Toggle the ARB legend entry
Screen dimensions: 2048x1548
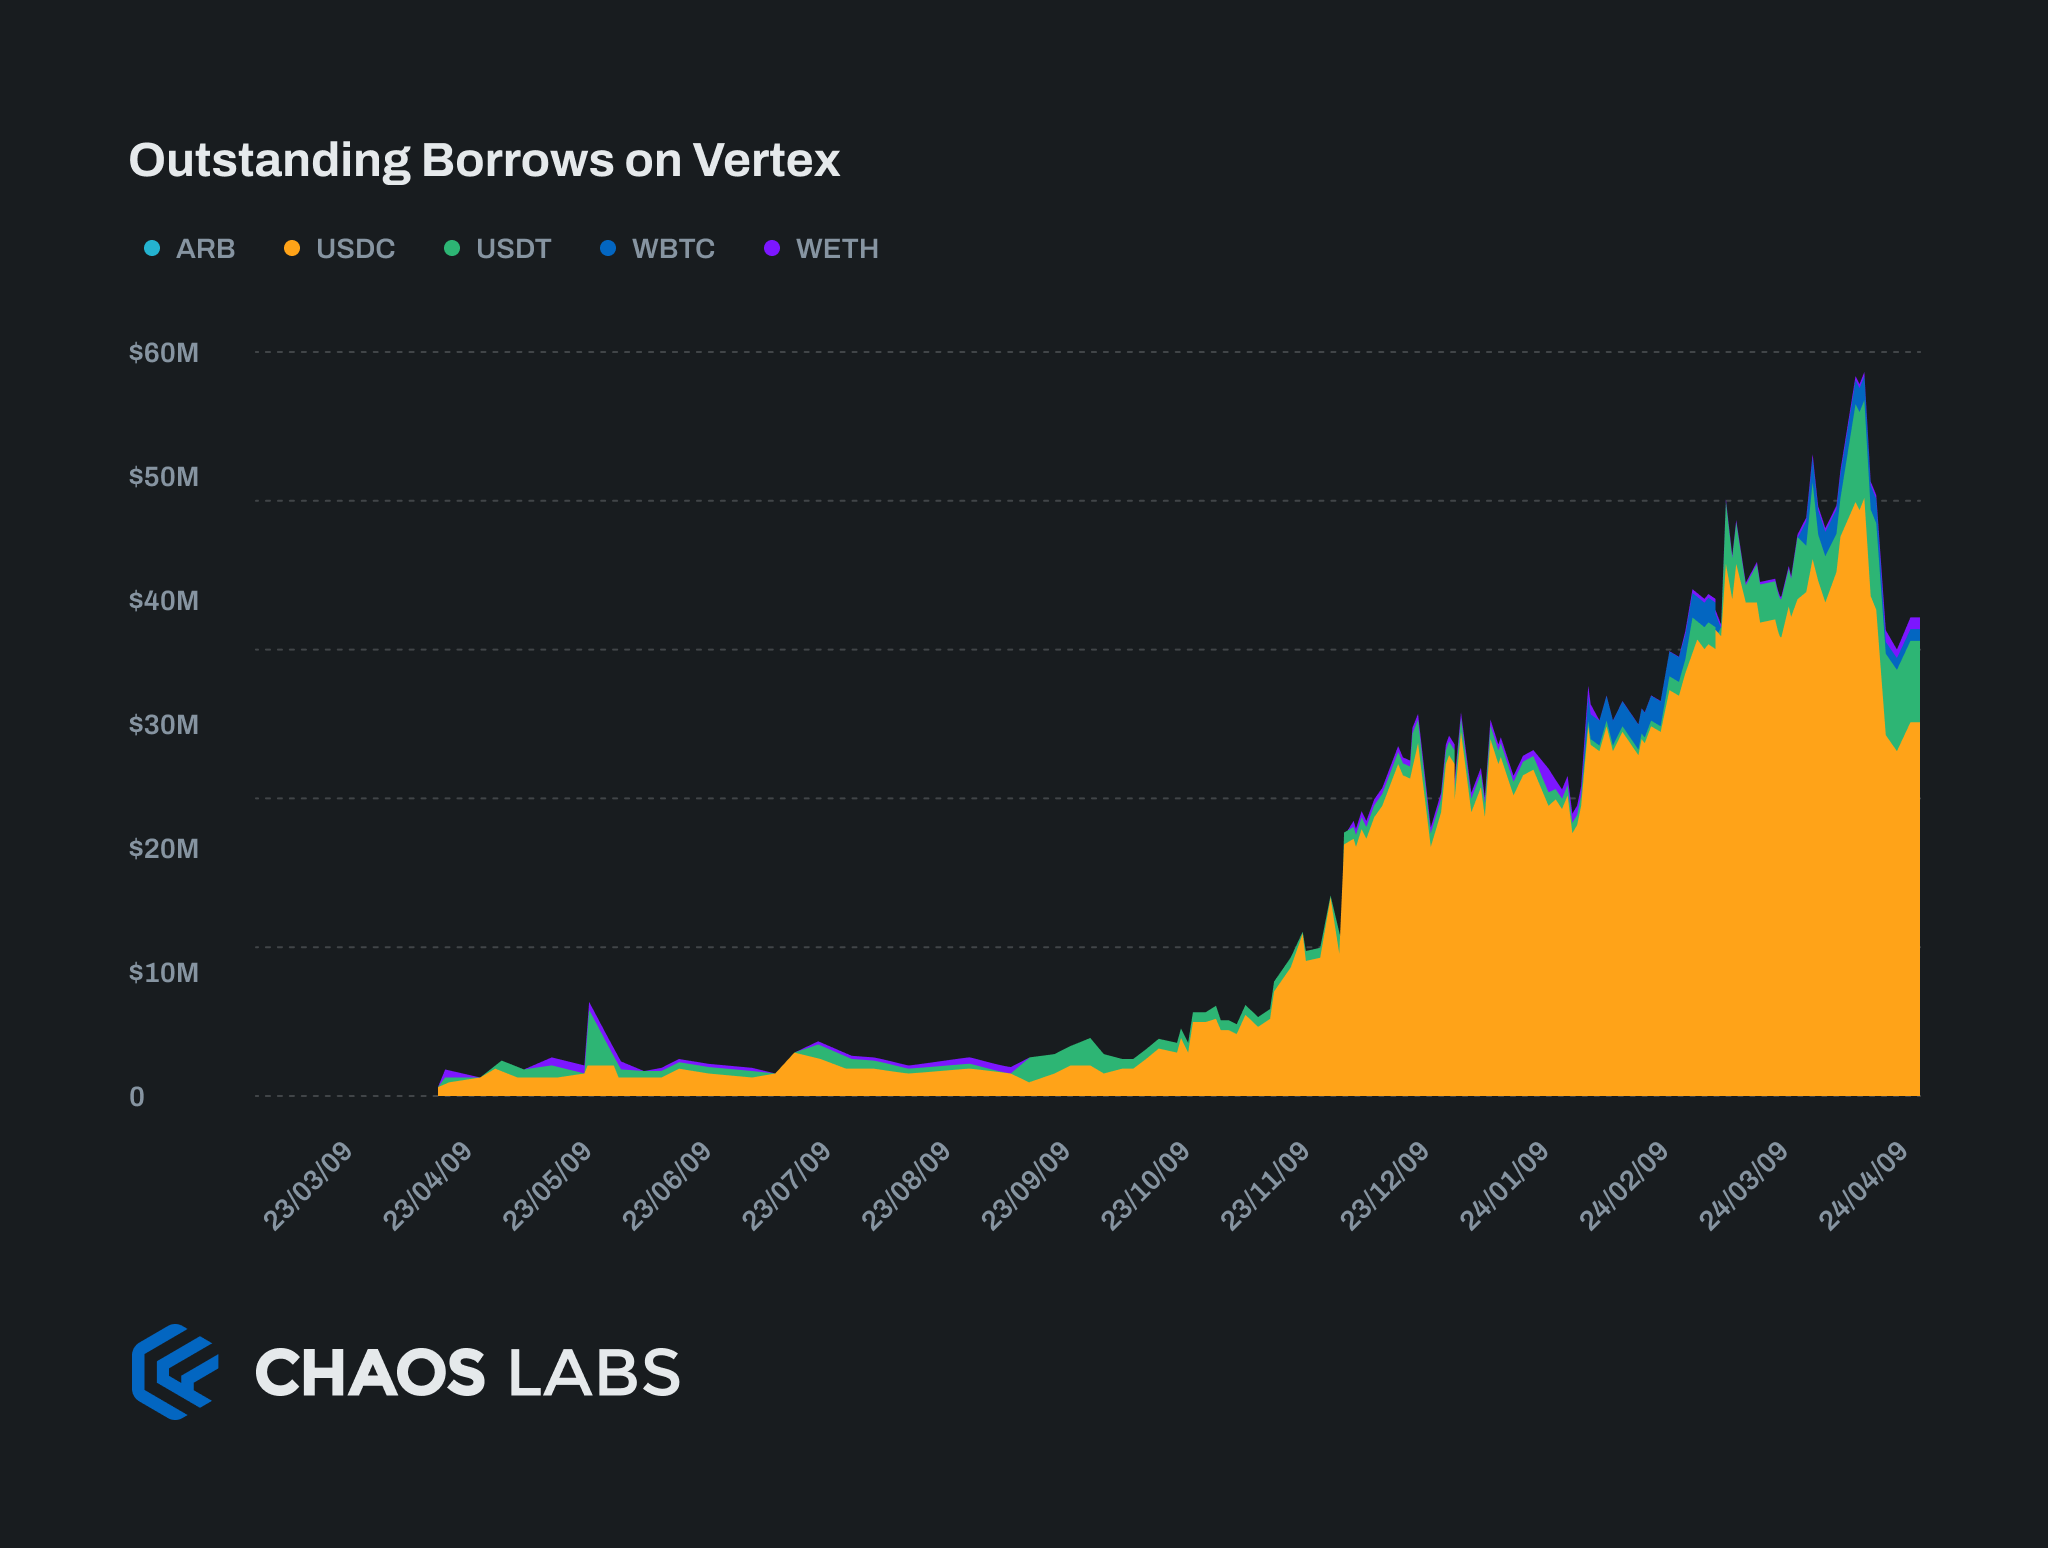190,248
